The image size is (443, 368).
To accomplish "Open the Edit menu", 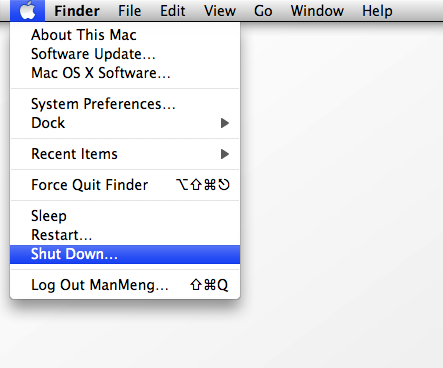I will coord(172,11).
